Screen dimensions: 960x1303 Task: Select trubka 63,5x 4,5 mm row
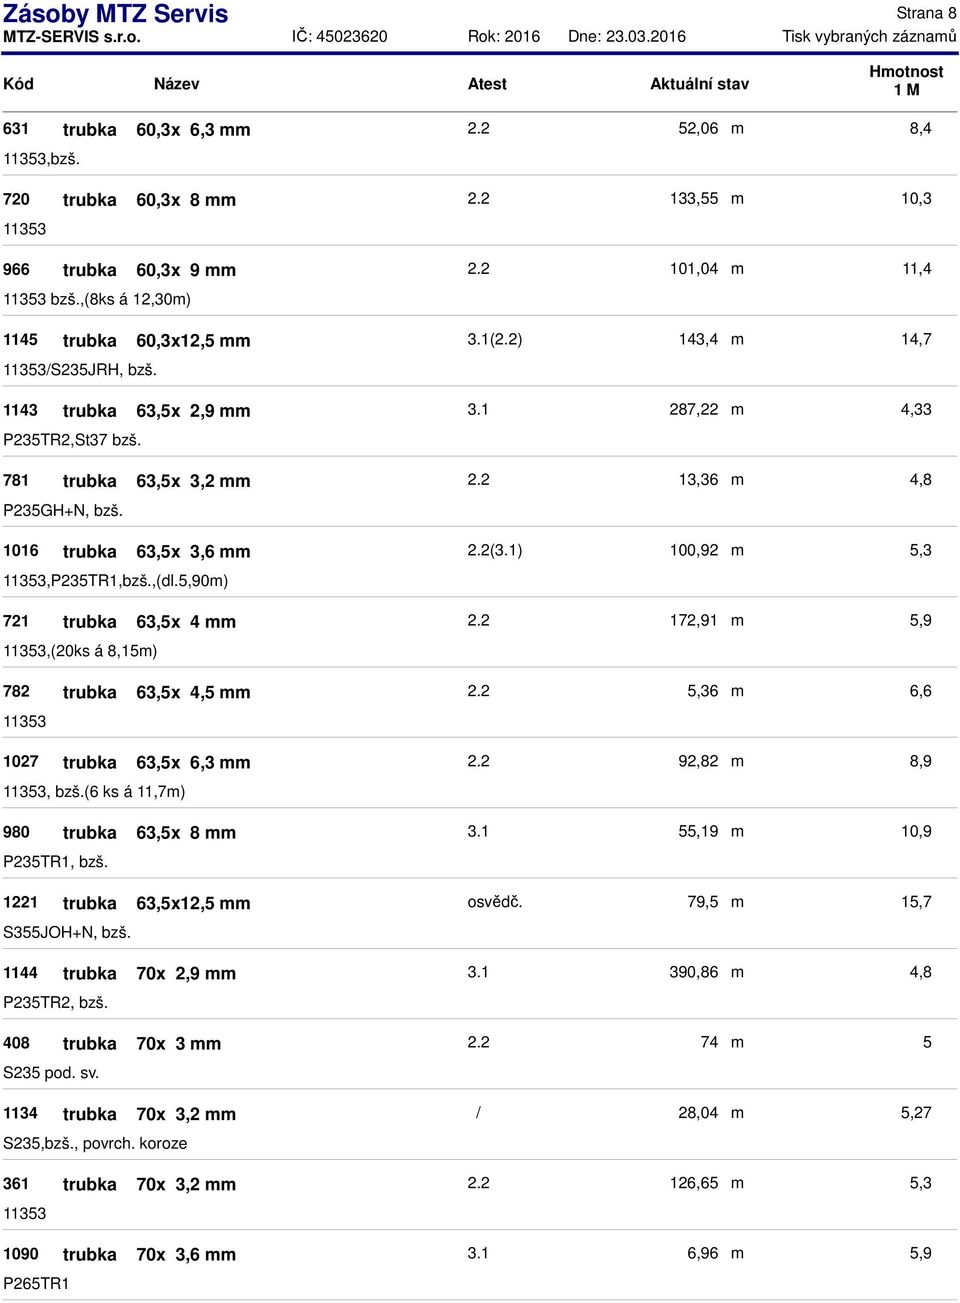point(480,705)
